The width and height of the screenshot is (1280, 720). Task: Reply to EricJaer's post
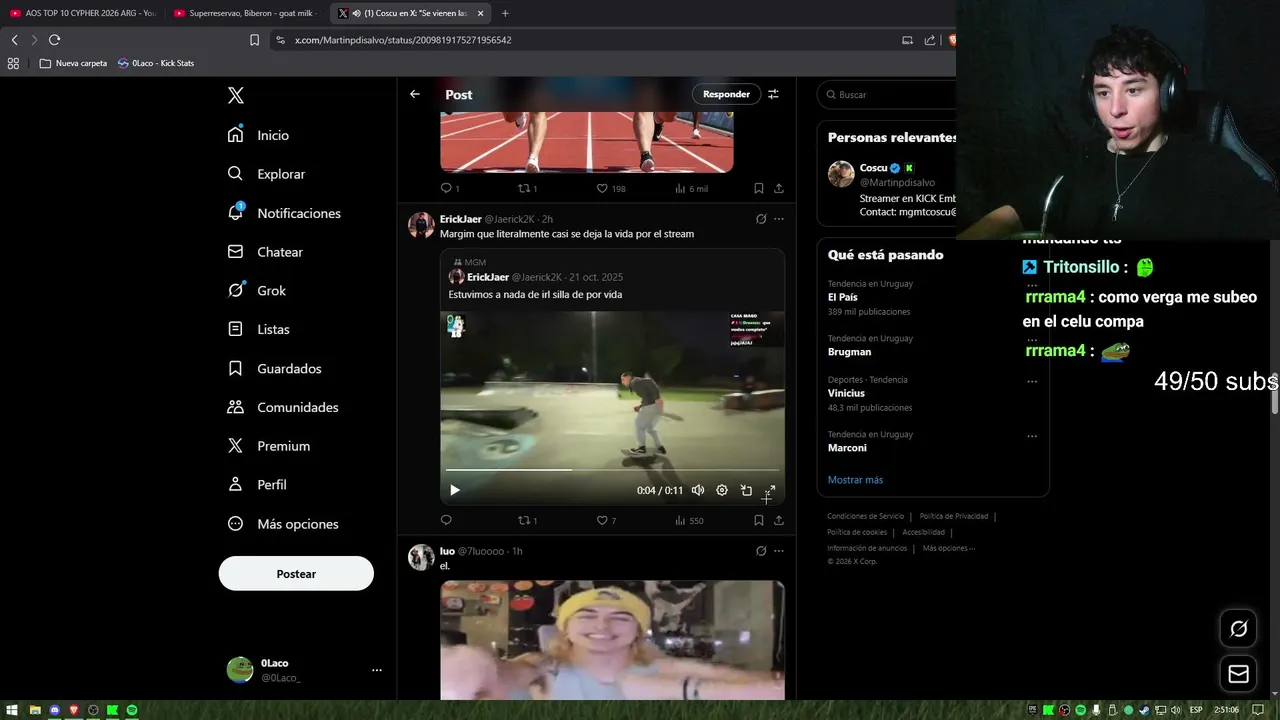click(x=446, y=520)
